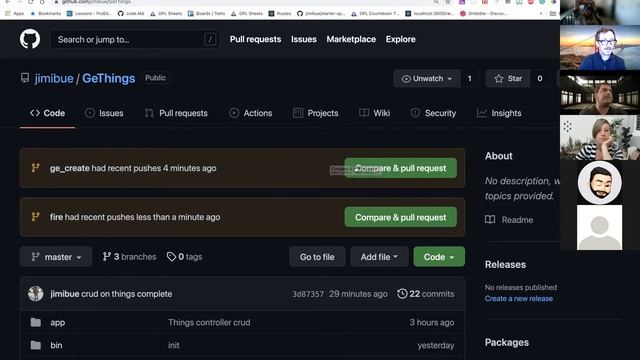640x360 pixels.
Task: Go to Marketplace in the top navigation
Action: pos(351,39)
